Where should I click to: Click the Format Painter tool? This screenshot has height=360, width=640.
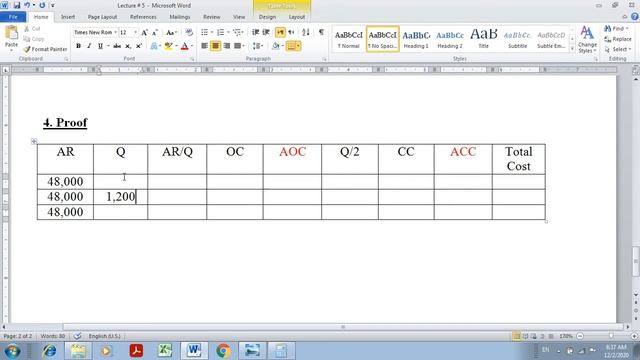point(45,49)
